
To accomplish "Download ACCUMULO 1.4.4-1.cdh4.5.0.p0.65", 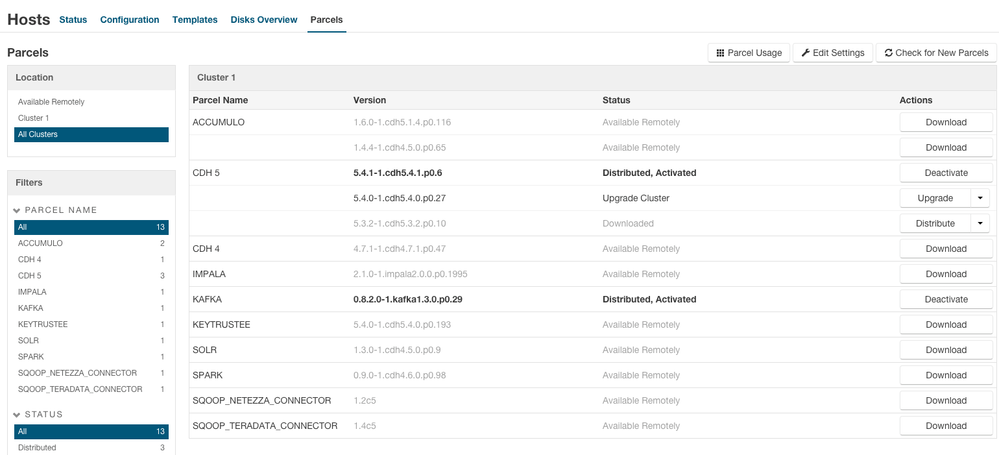I will coord(946,148).
